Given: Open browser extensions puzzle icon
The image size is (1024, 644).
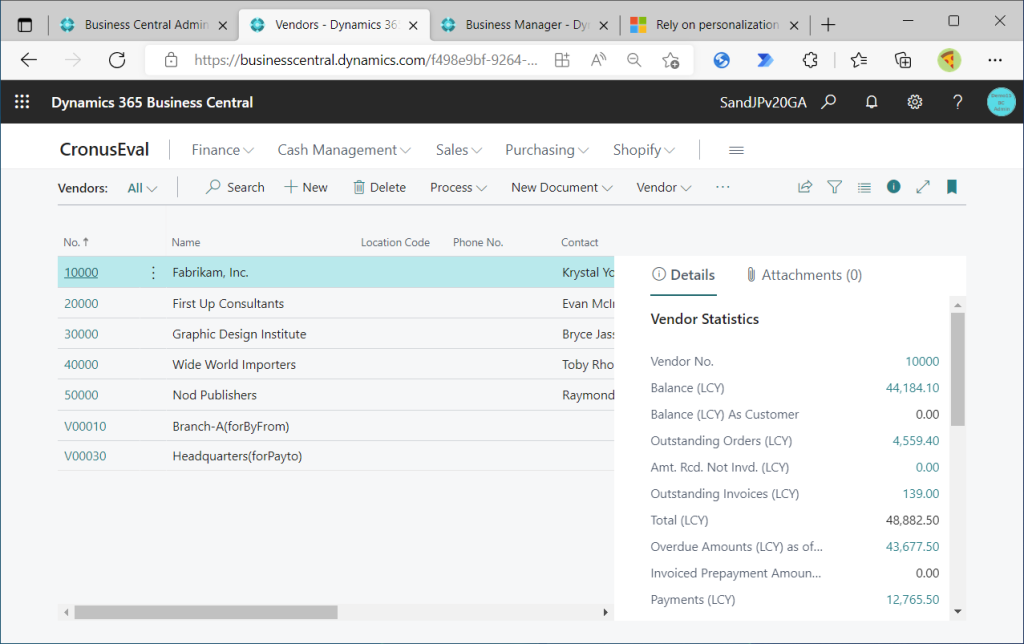Looking at the screenshot, I should pos(810,60).
